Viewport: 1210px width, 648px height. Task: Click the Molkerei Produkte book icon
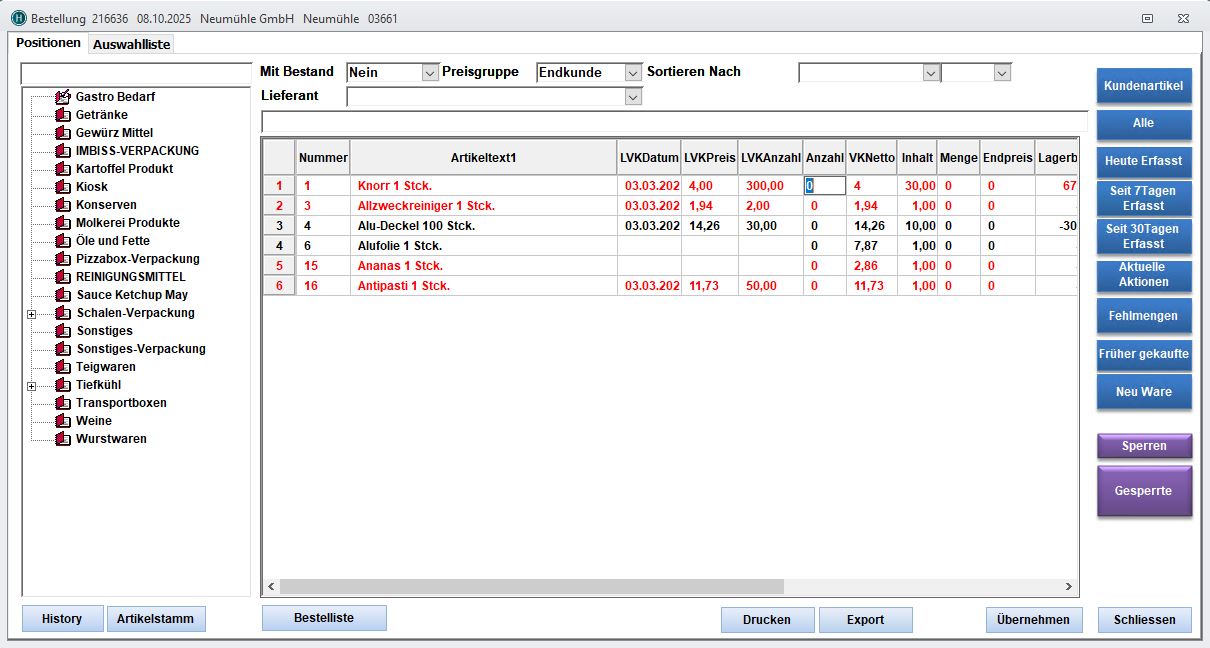click(63, 223)
